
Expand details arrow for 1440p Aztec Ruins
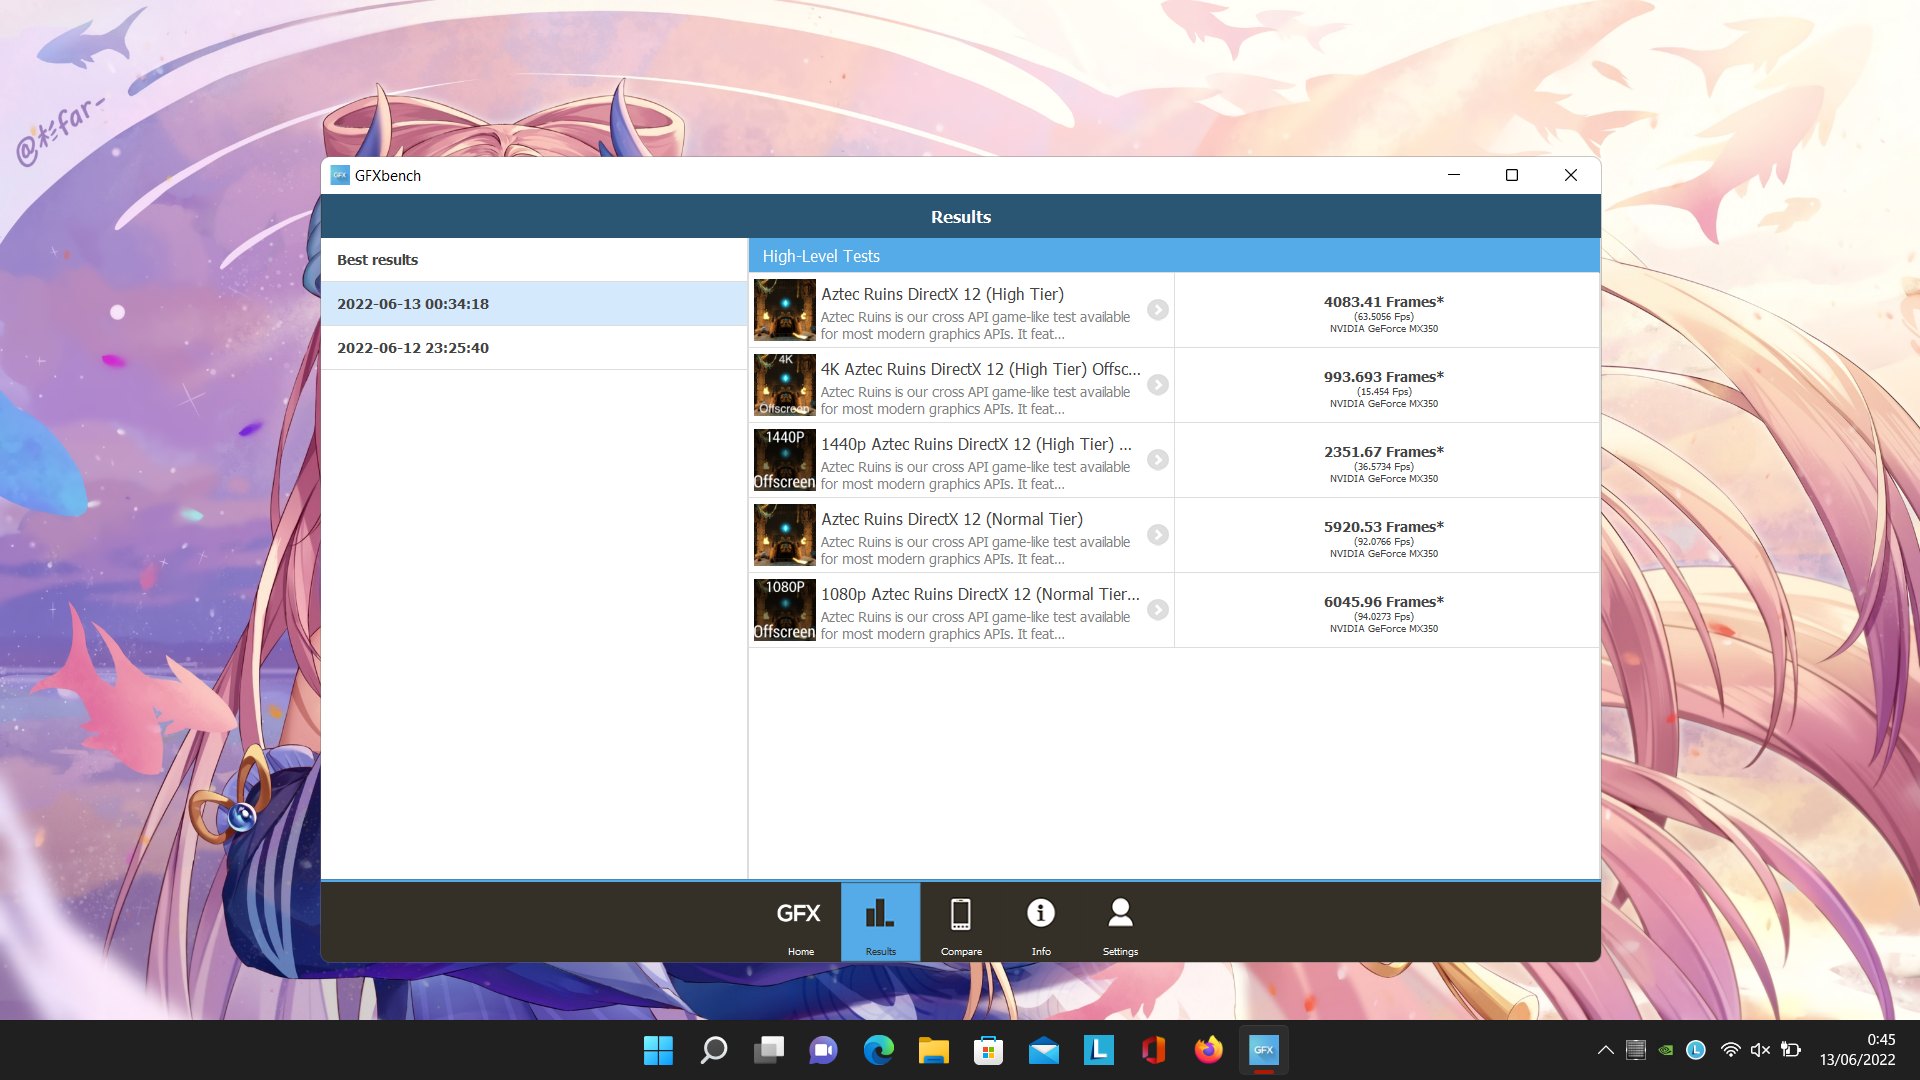1158,460
